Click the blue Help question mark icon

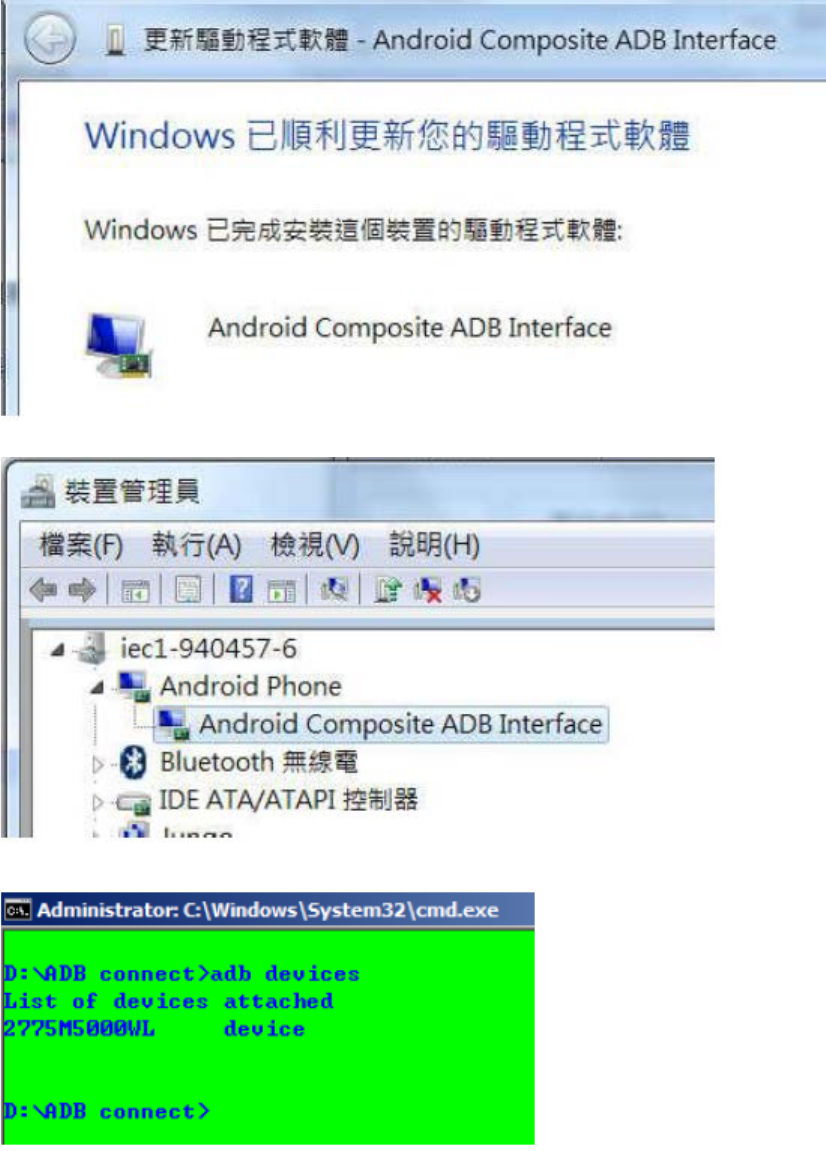click(x=241, y=589)
